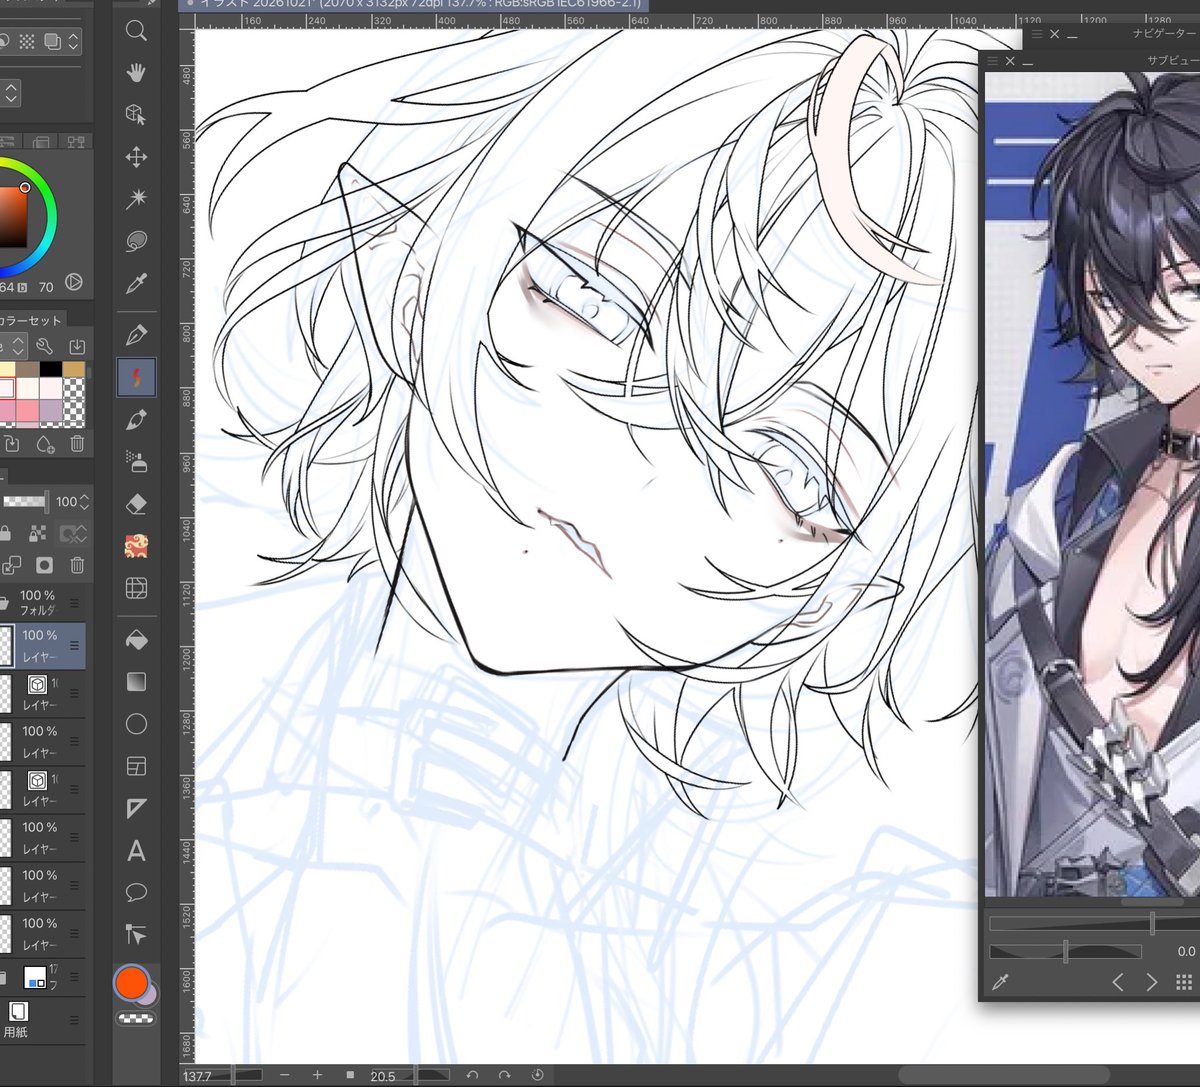Select the Gradient tool
The image size is (1200, 1087).
(136, 682)
